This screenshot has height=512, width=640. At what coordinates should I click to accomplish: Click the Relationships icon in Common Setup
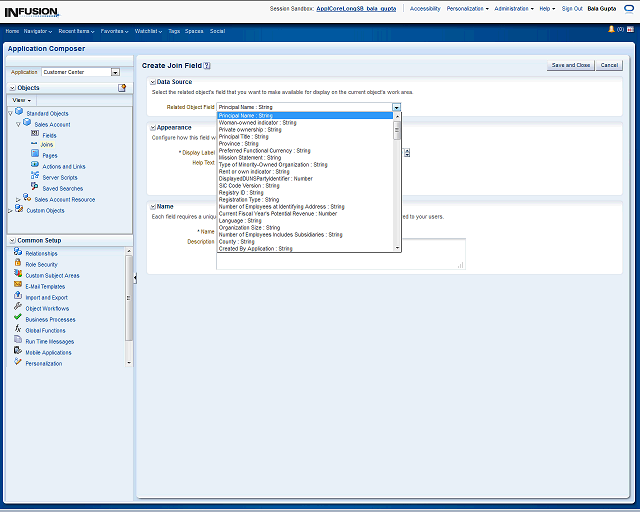pyautogui.click(x=18, y=253)
